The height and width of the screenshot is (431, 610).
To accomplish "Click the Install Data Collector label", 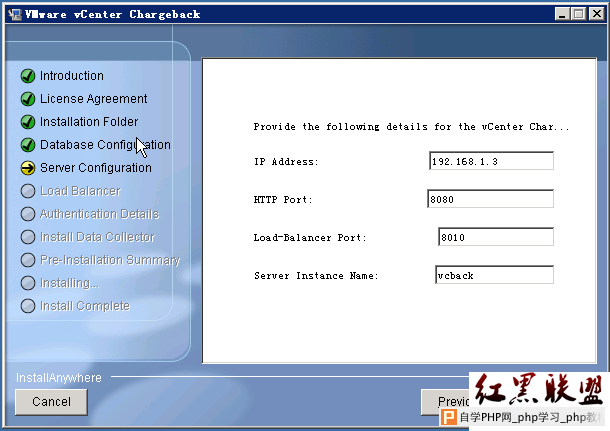I will 98,237.
